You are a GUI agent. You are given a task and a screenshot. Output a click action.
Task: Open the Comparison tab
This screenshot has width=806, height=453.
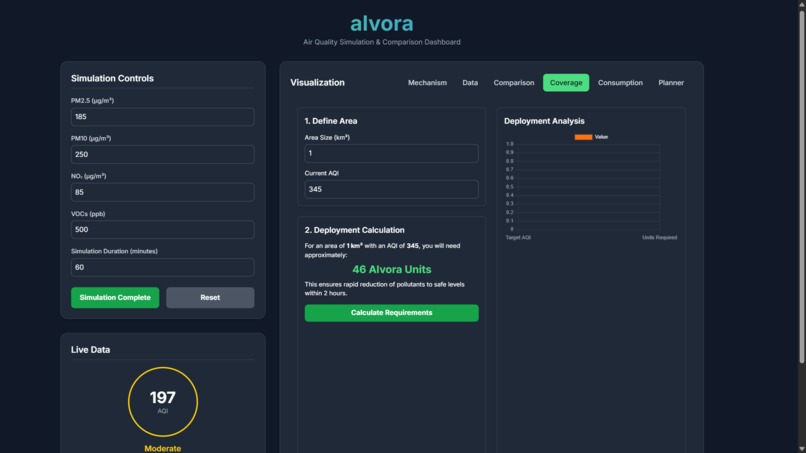[x=514, y=83]
